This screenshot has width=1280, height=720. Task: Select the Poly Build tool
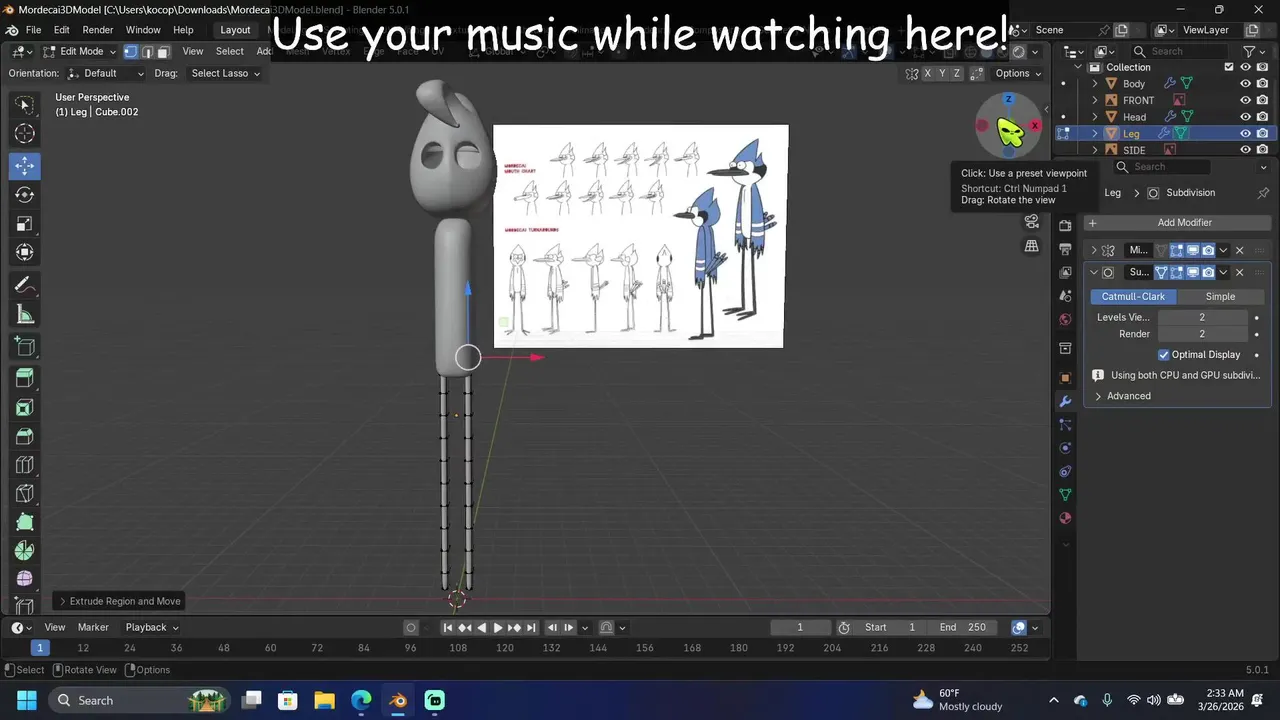tap(25, 522)
